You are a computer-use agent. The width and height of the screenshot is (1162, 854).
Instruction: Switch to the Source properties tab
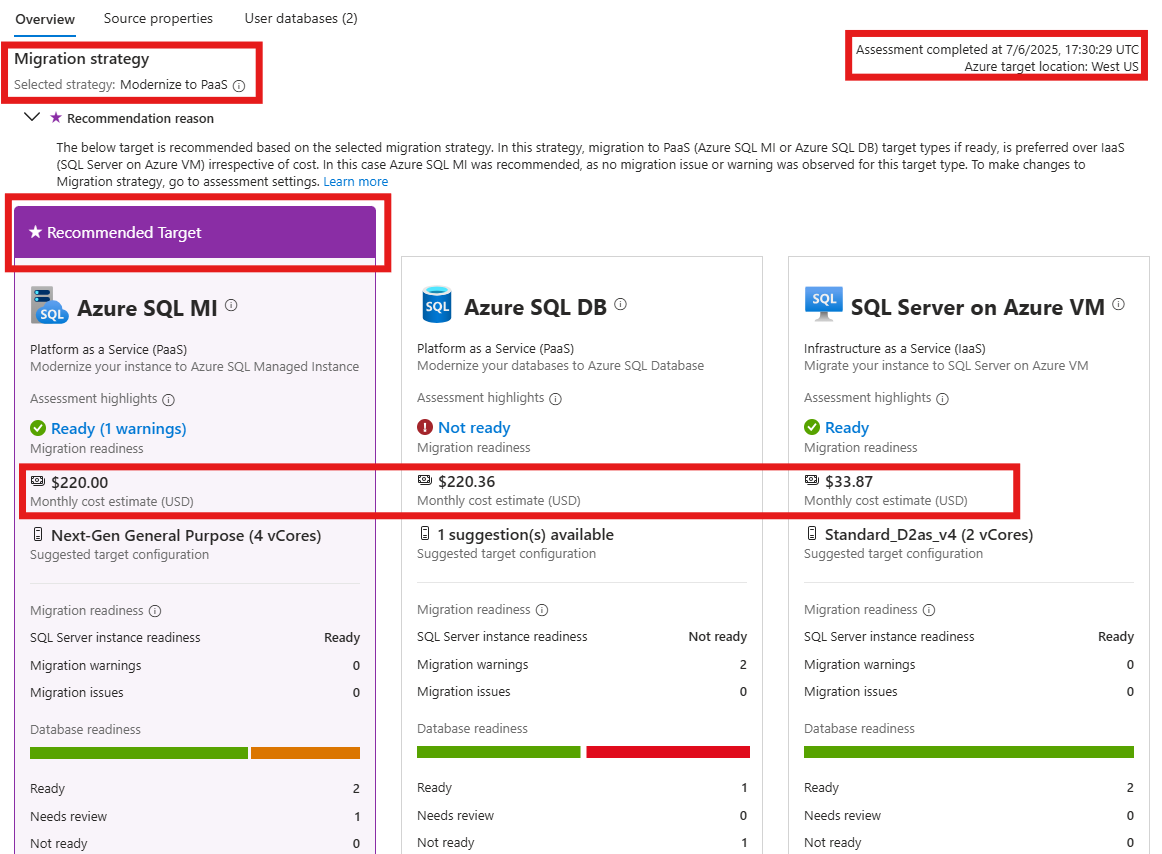158,18
